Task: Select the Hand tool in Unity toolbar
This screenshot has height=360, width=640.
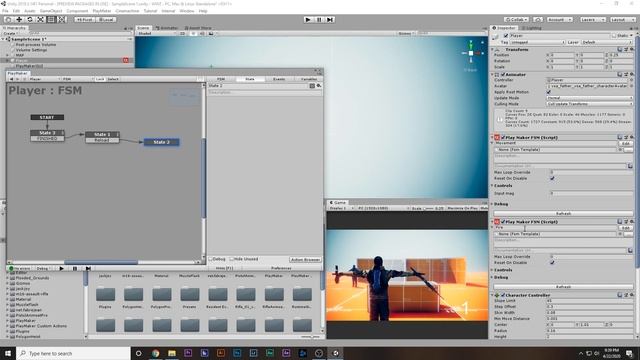Action: point(8,20)
